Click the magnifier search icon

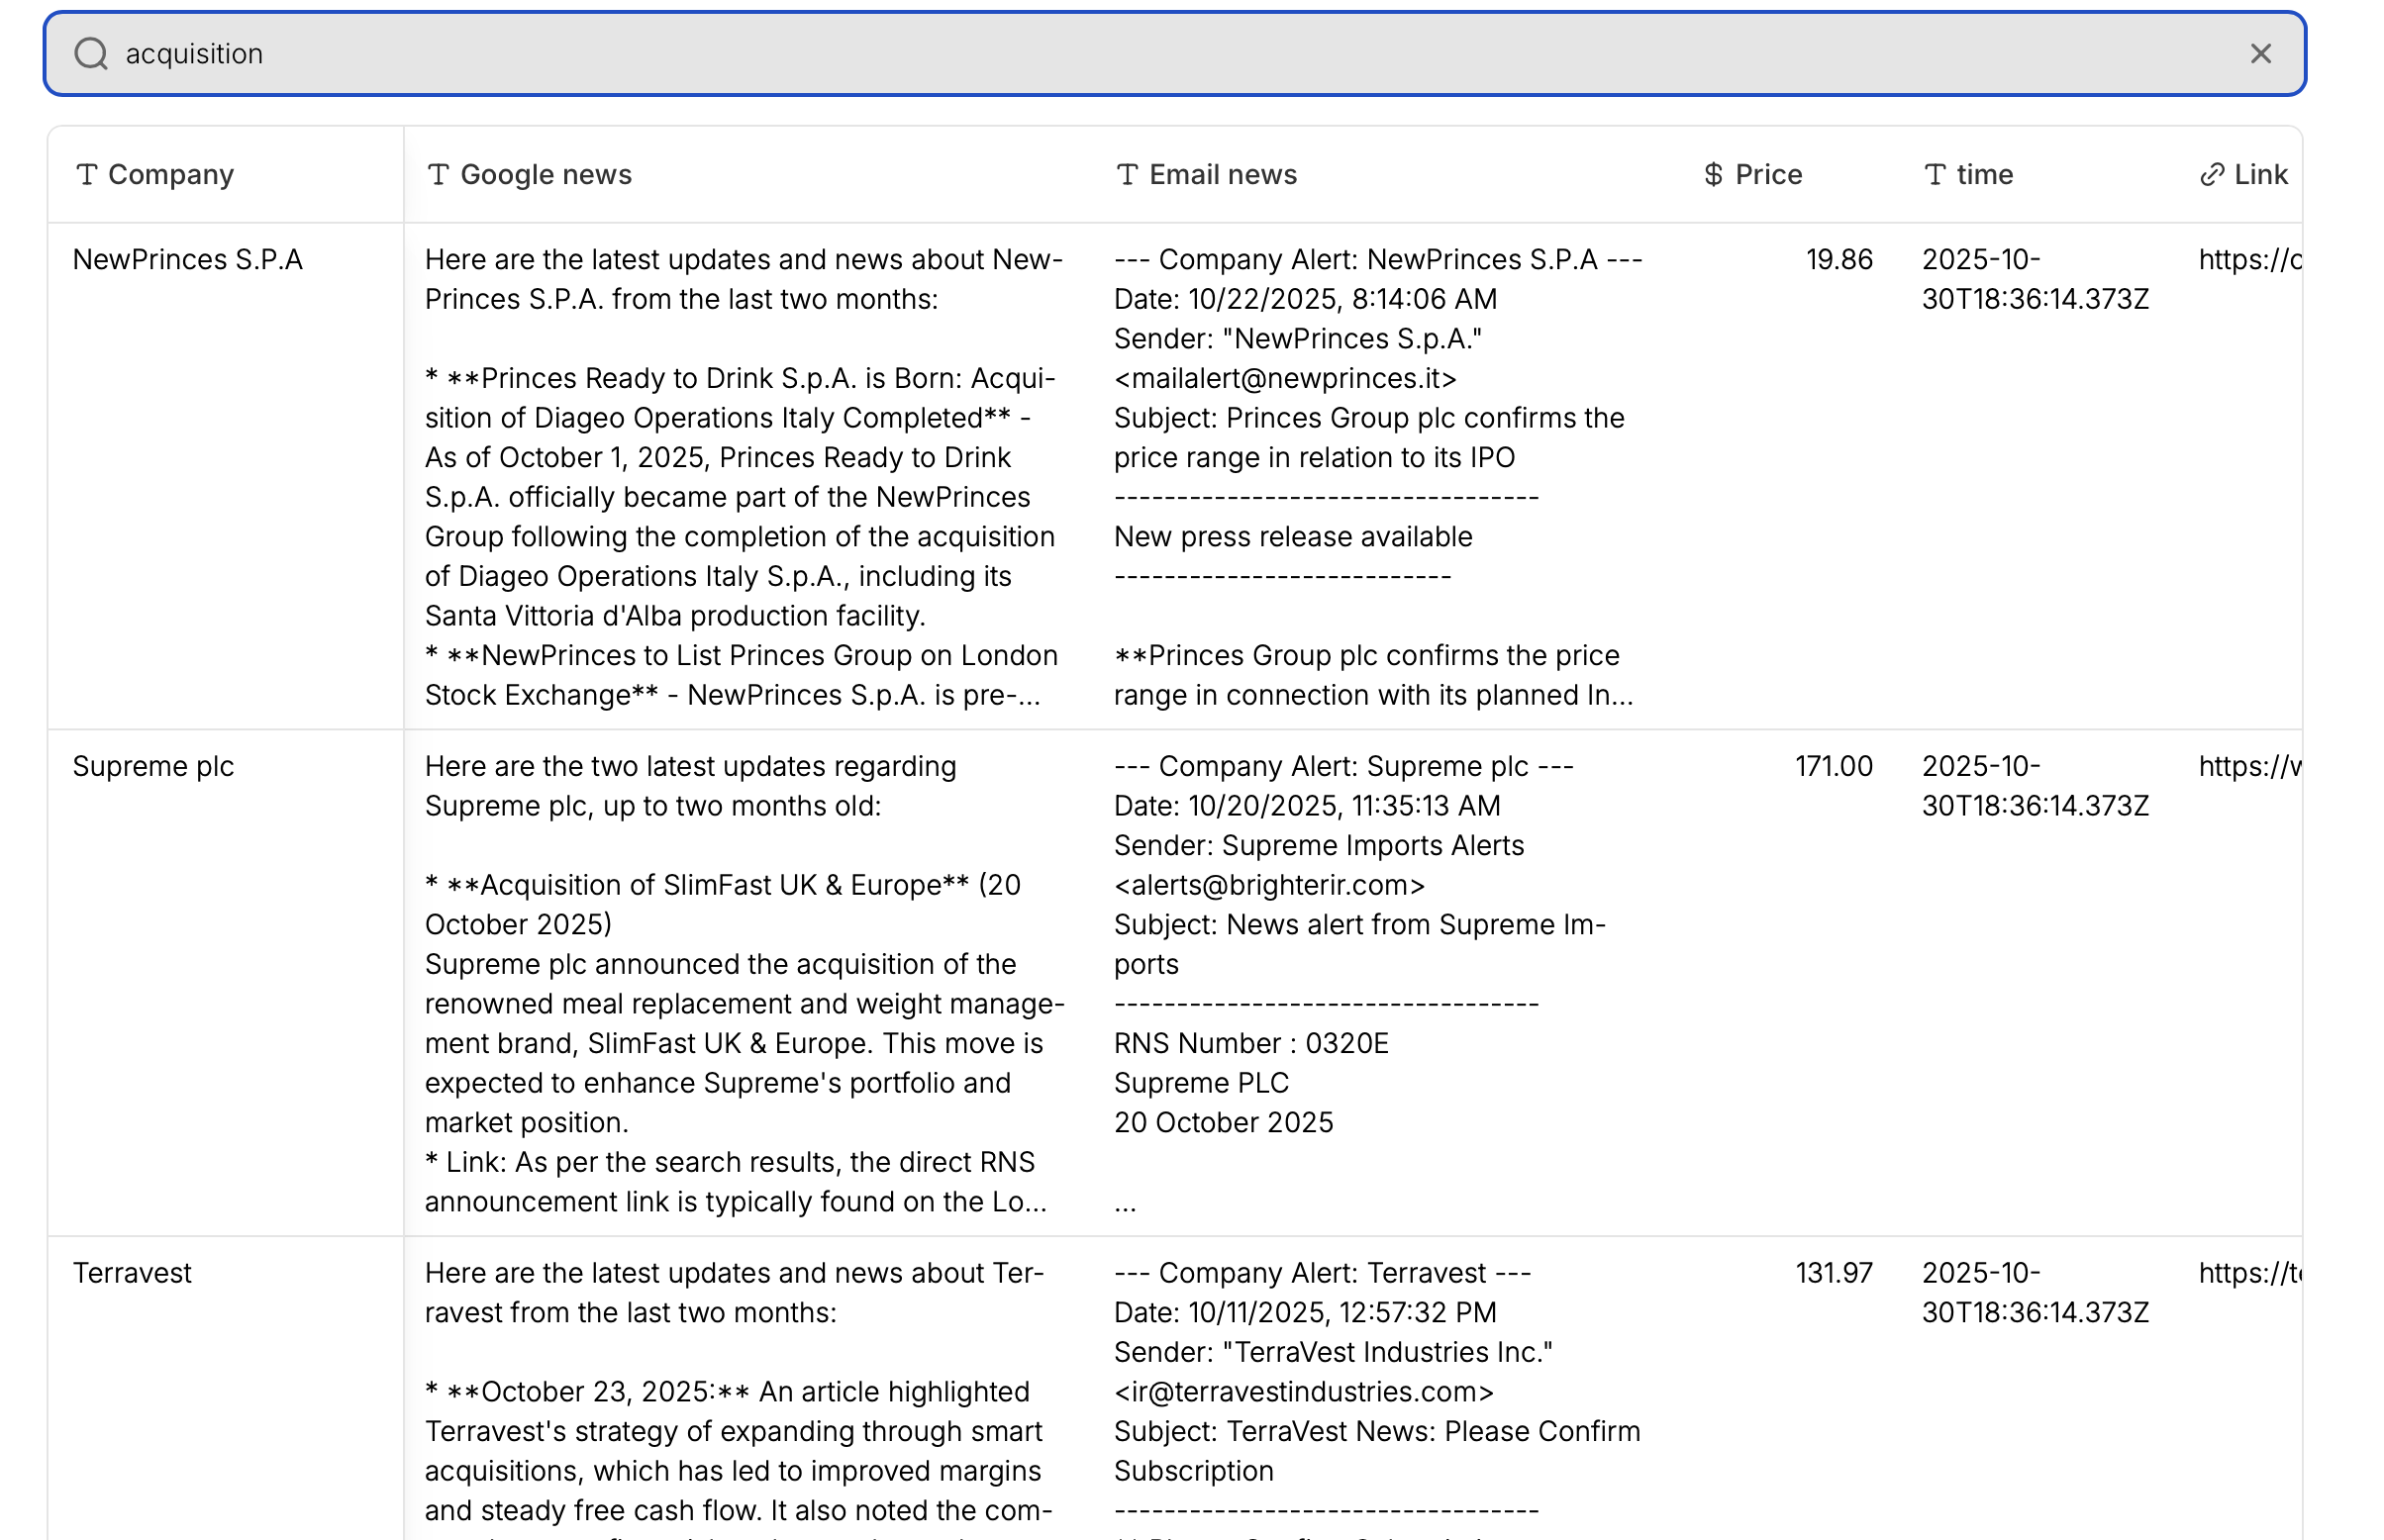click(x=91, y=54)
